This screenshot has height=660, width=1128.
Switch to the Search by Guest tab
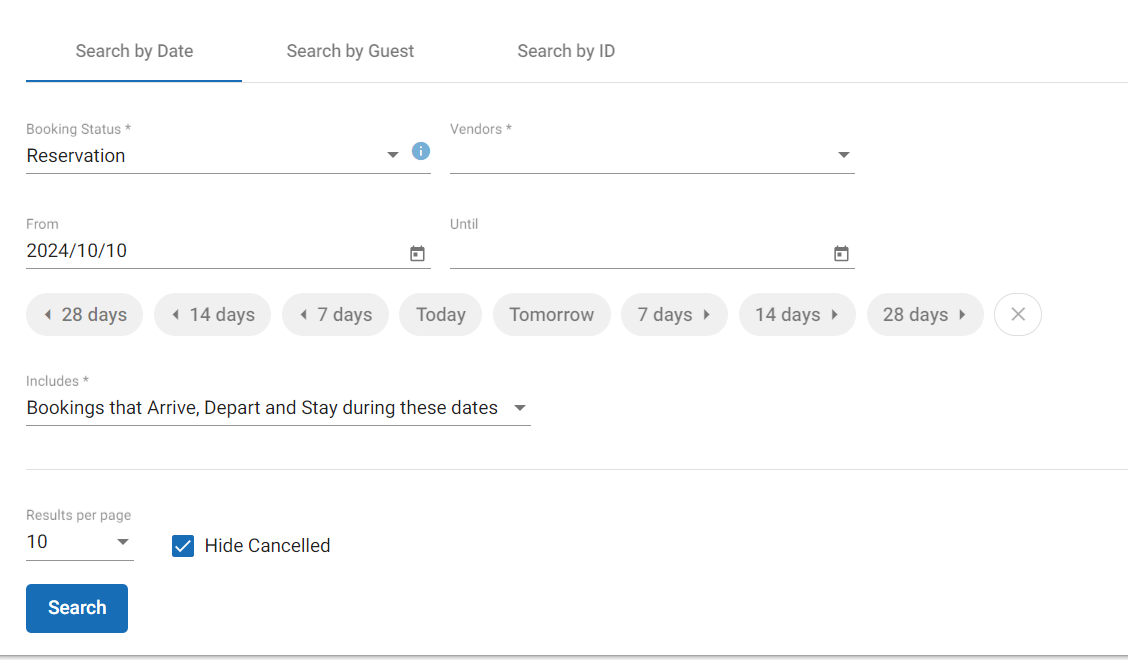pos(350,51)
